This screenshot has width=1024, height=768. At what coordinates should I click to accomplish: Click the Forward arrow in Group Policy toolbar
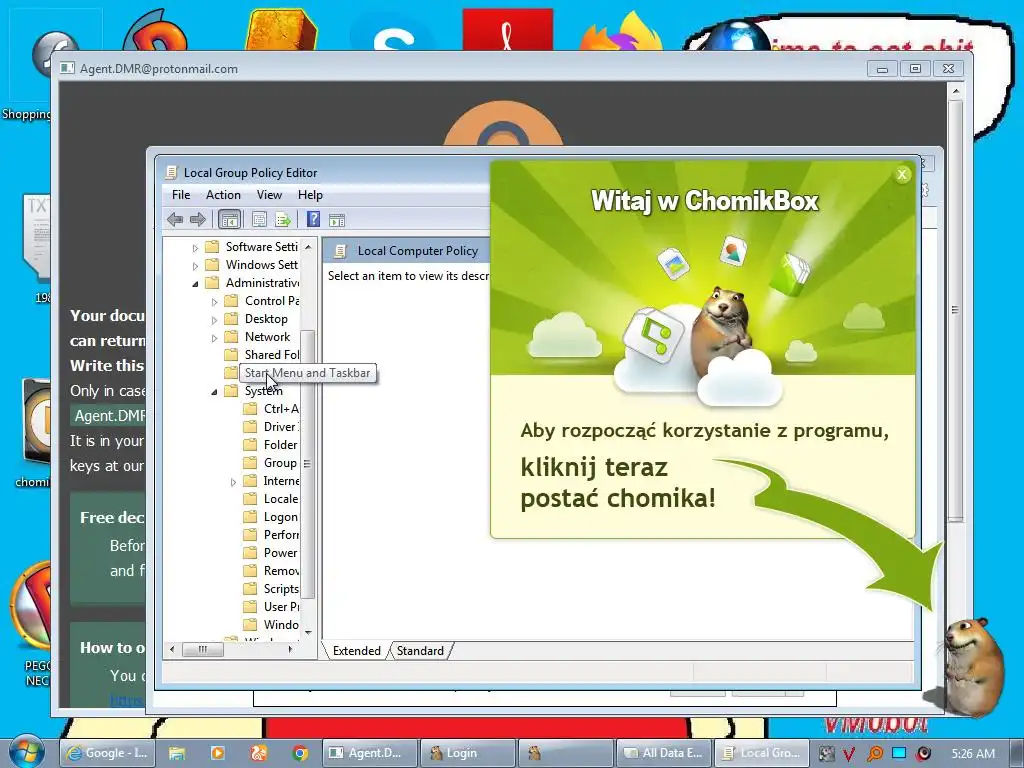(198, 220)
